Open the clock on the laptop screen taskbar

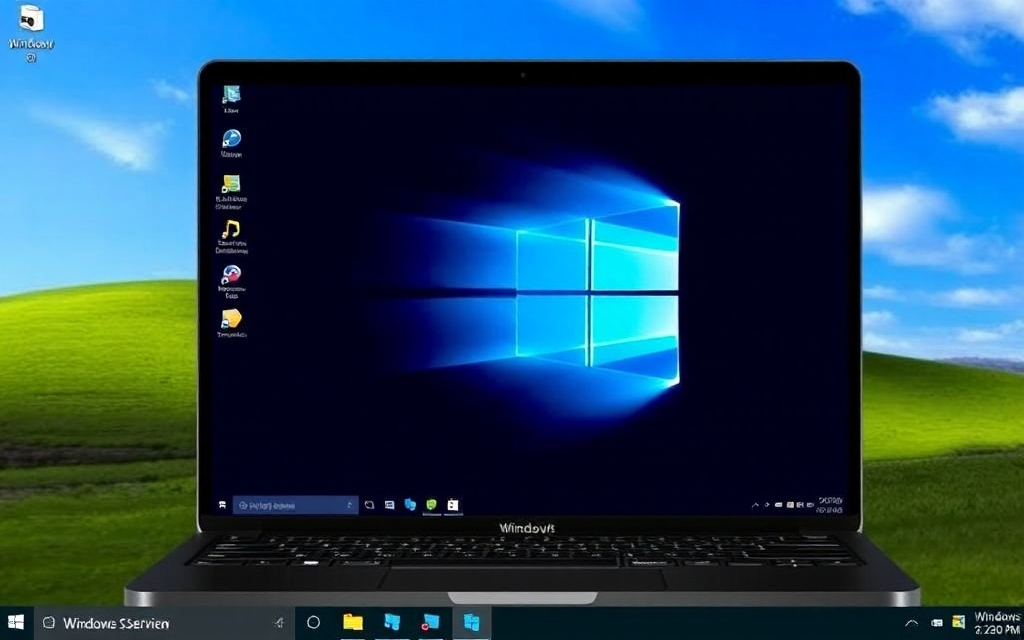830,504
